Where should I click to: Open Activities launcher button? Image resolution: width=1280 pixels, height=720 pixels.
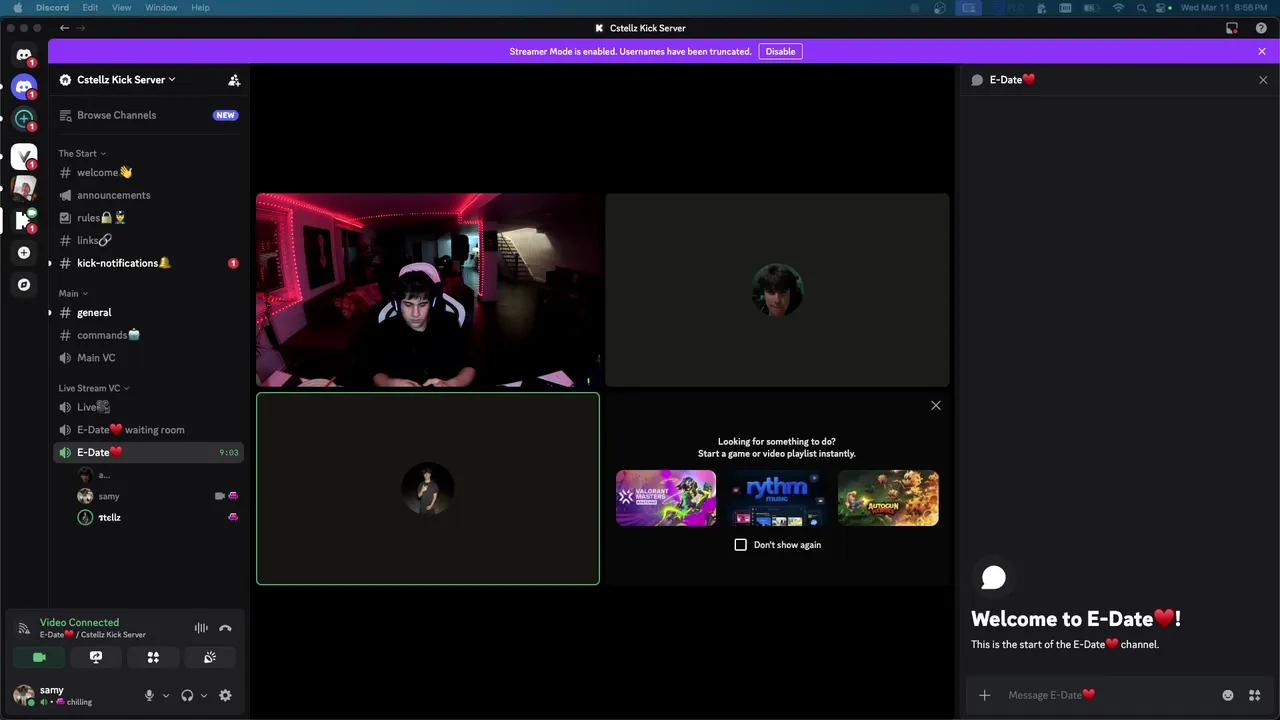pyautogui.click(x=153, y=657)
